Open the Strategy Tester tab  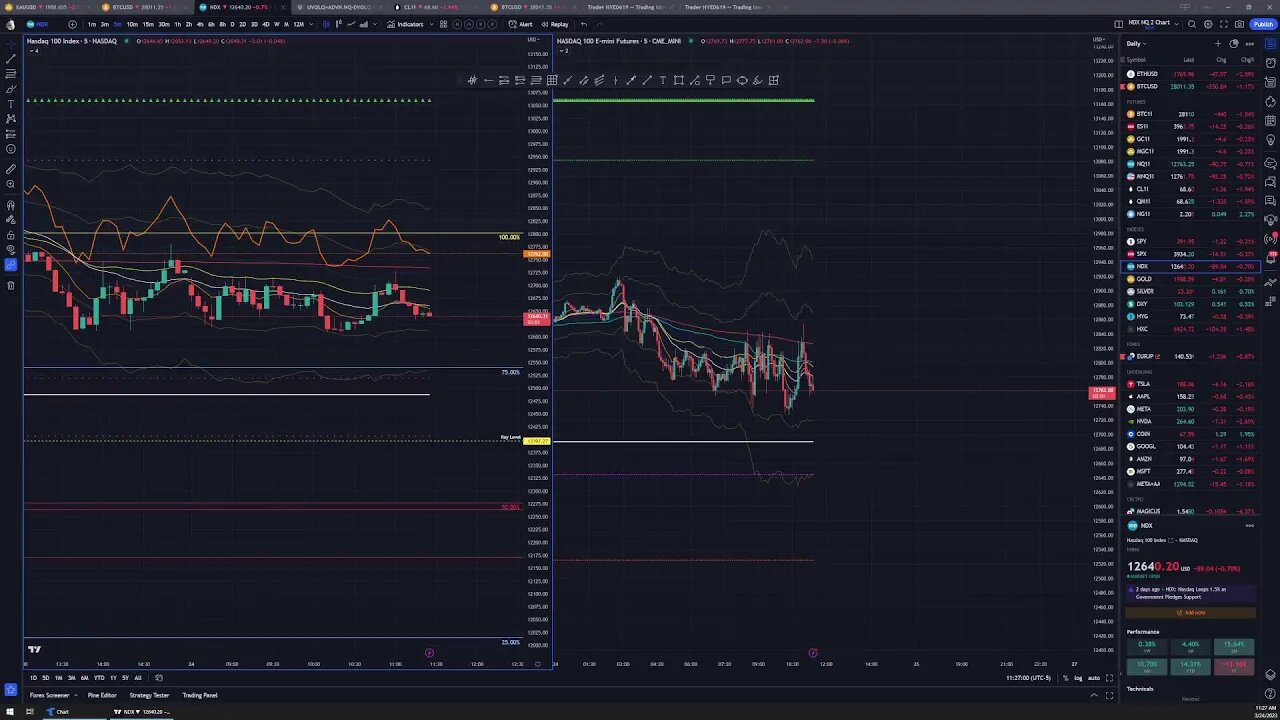click(149, 695)
